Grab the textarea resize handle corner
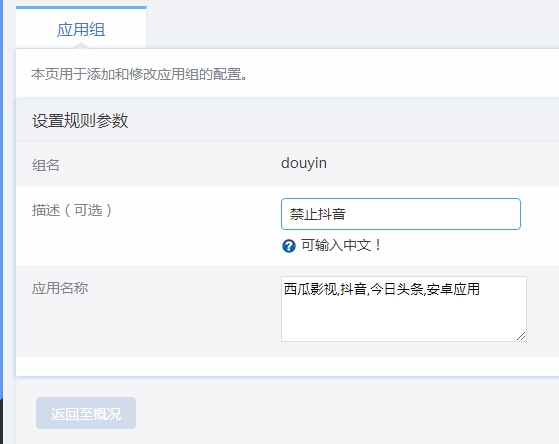Image resolution: width=559 pixels, height=444 pixels. coord(521,336)
